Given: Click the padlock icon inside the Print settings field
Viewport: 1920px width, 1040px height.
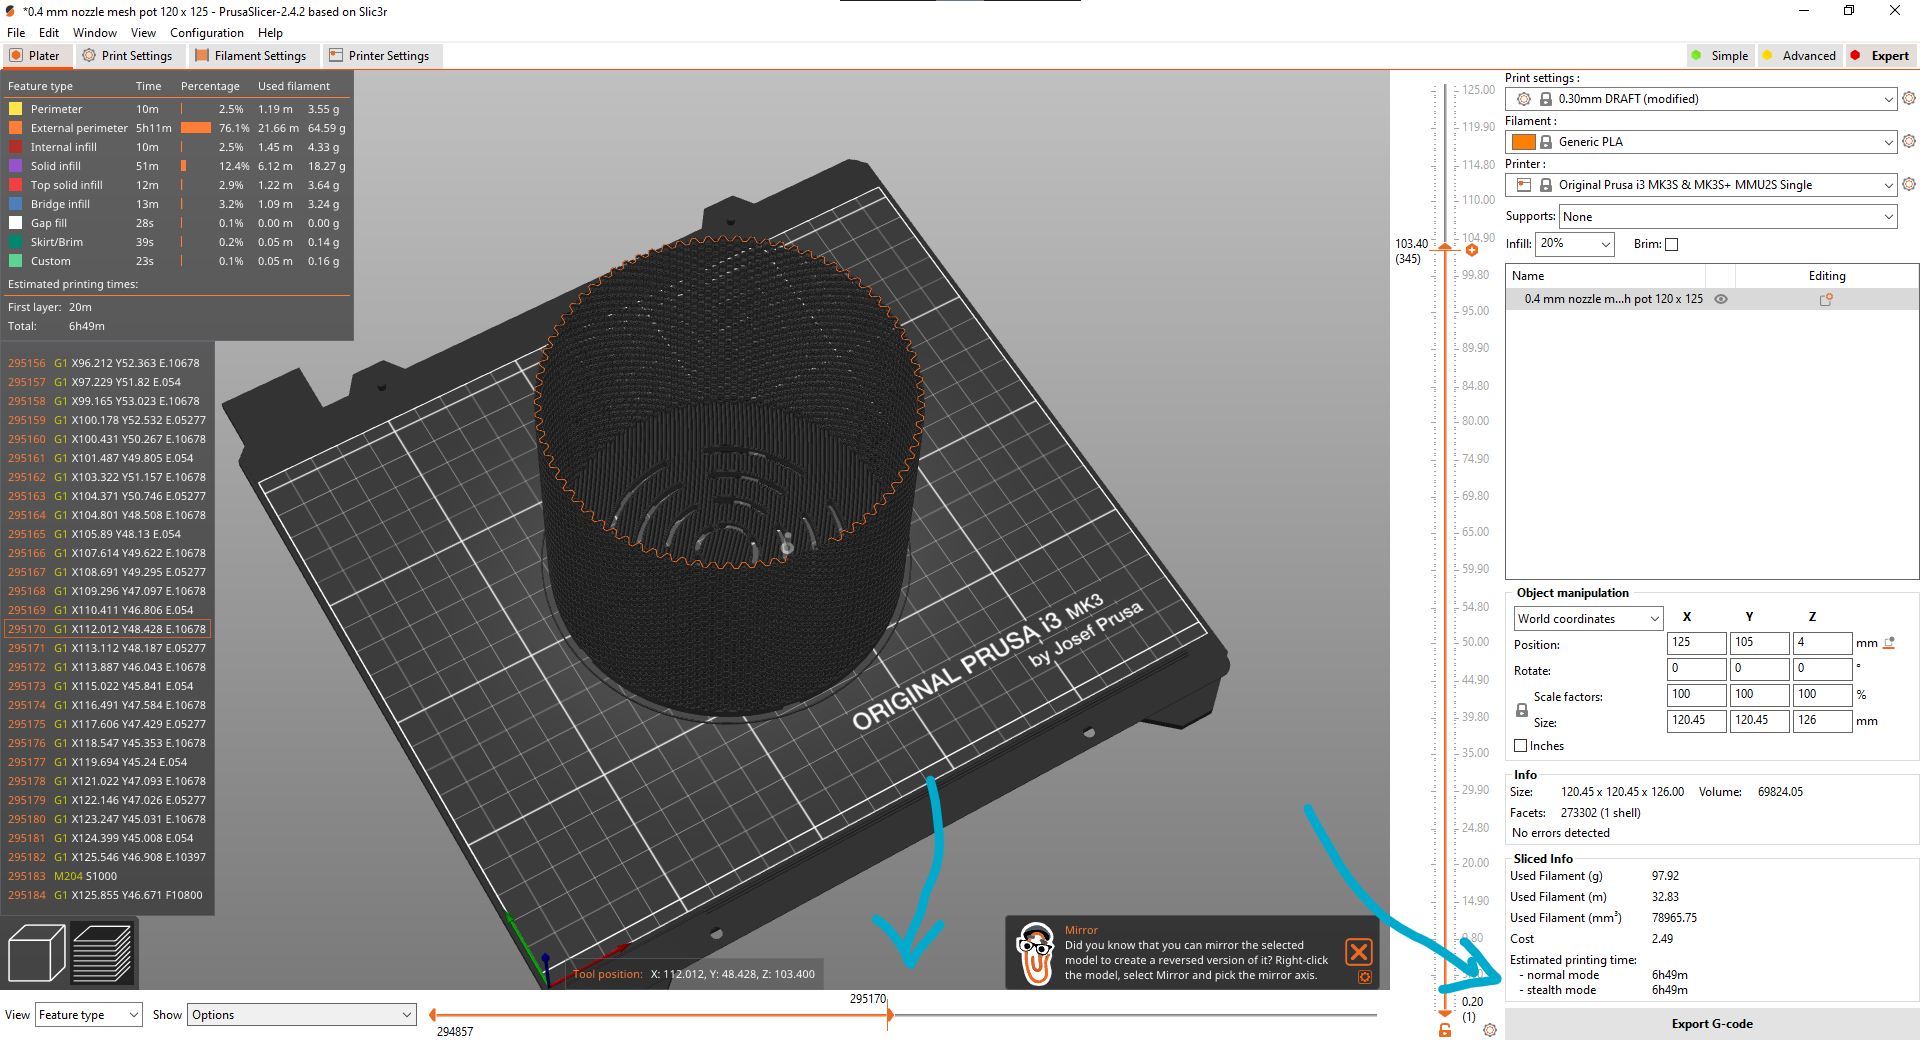Looking at the screenshot, I should click(x=1545, y=98).
